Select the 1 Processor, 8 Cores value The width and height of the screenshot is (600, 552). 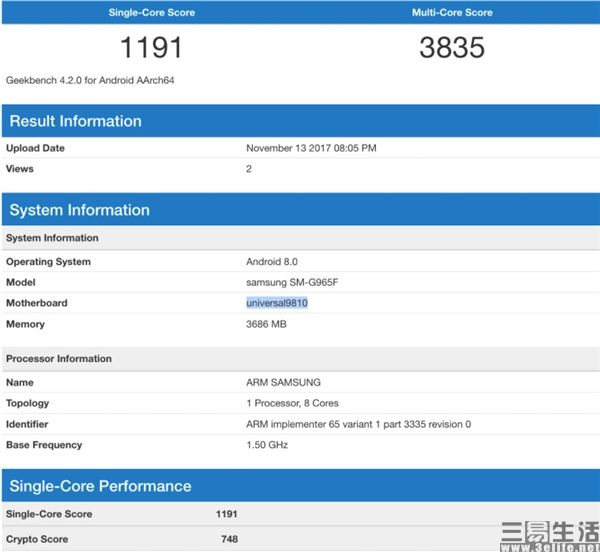coord(292,403)
